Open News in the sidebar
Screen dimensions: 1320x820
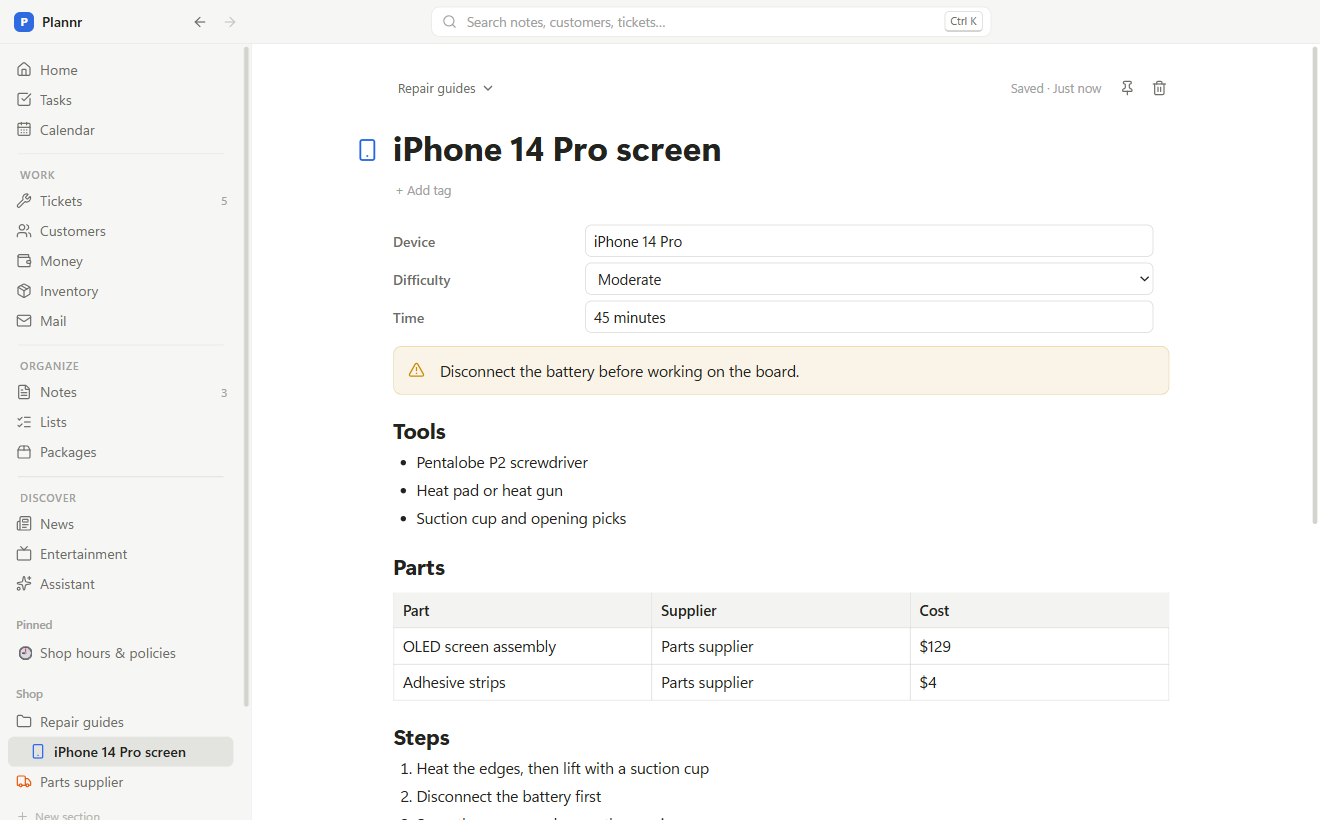122,524
